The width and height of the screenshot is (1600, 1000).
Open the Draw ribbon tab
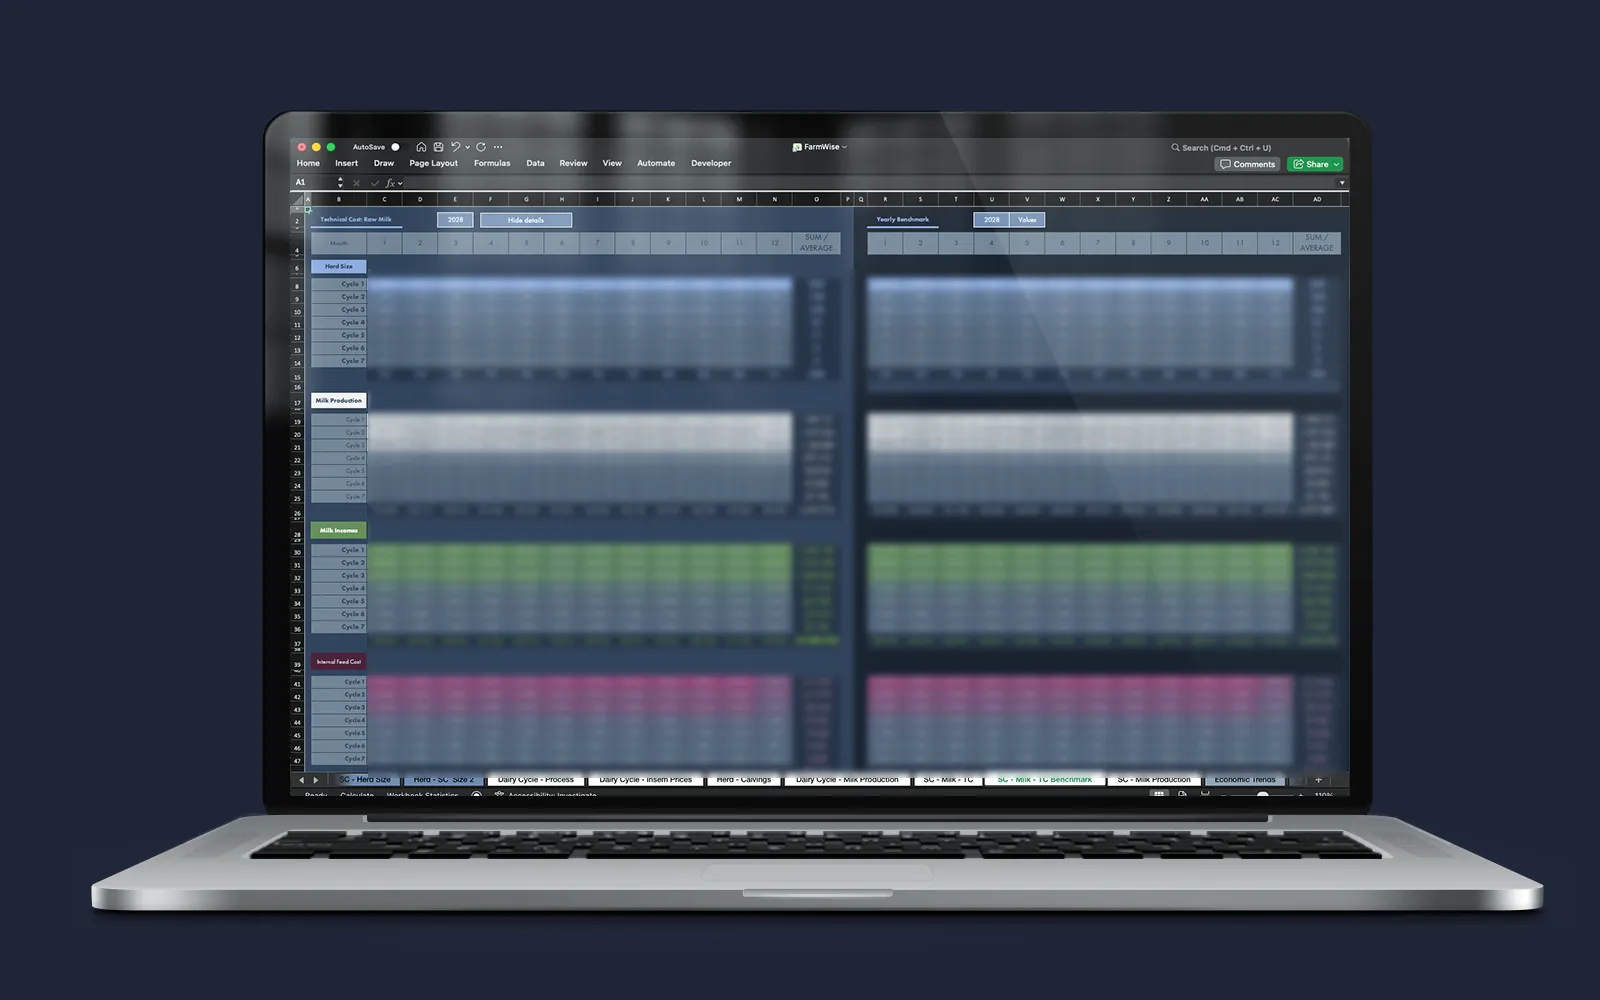[384, 163]
